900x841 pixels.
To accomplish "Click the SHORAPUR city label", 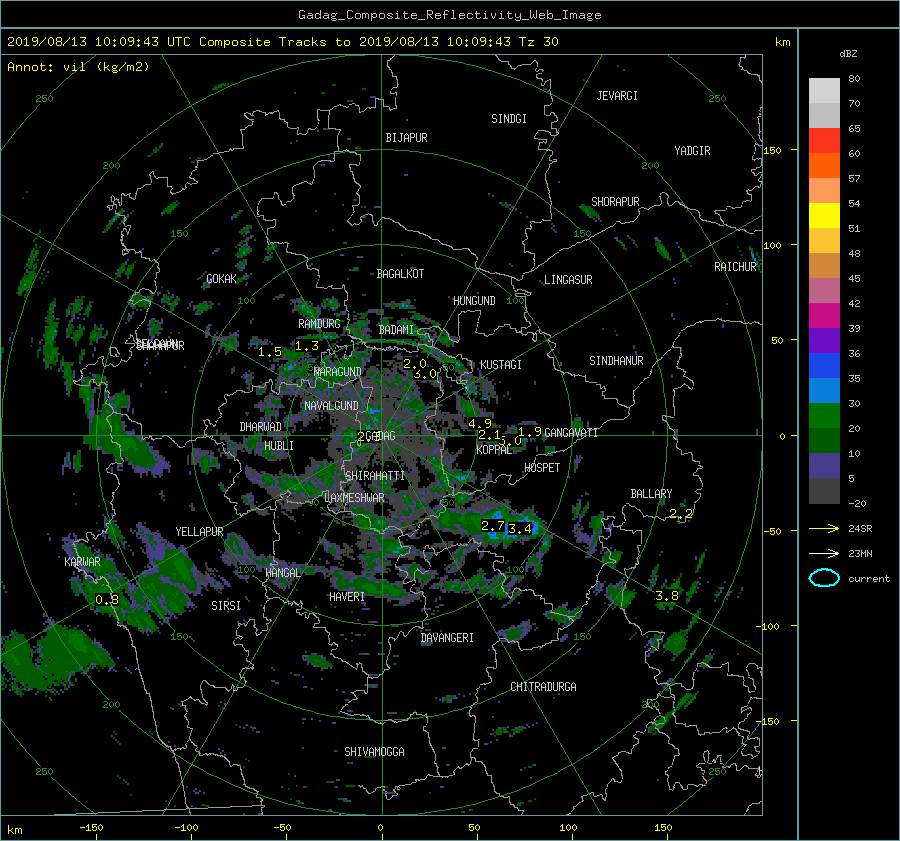I will pyautogui.click(x=615, y=202).
